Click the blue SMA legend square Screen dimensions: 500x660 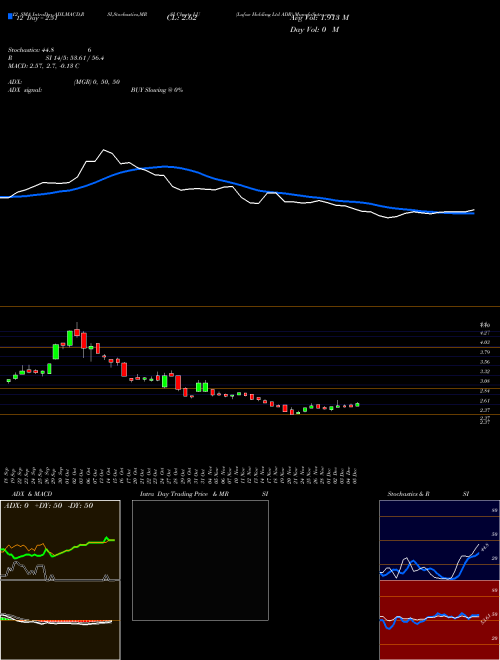10,17
